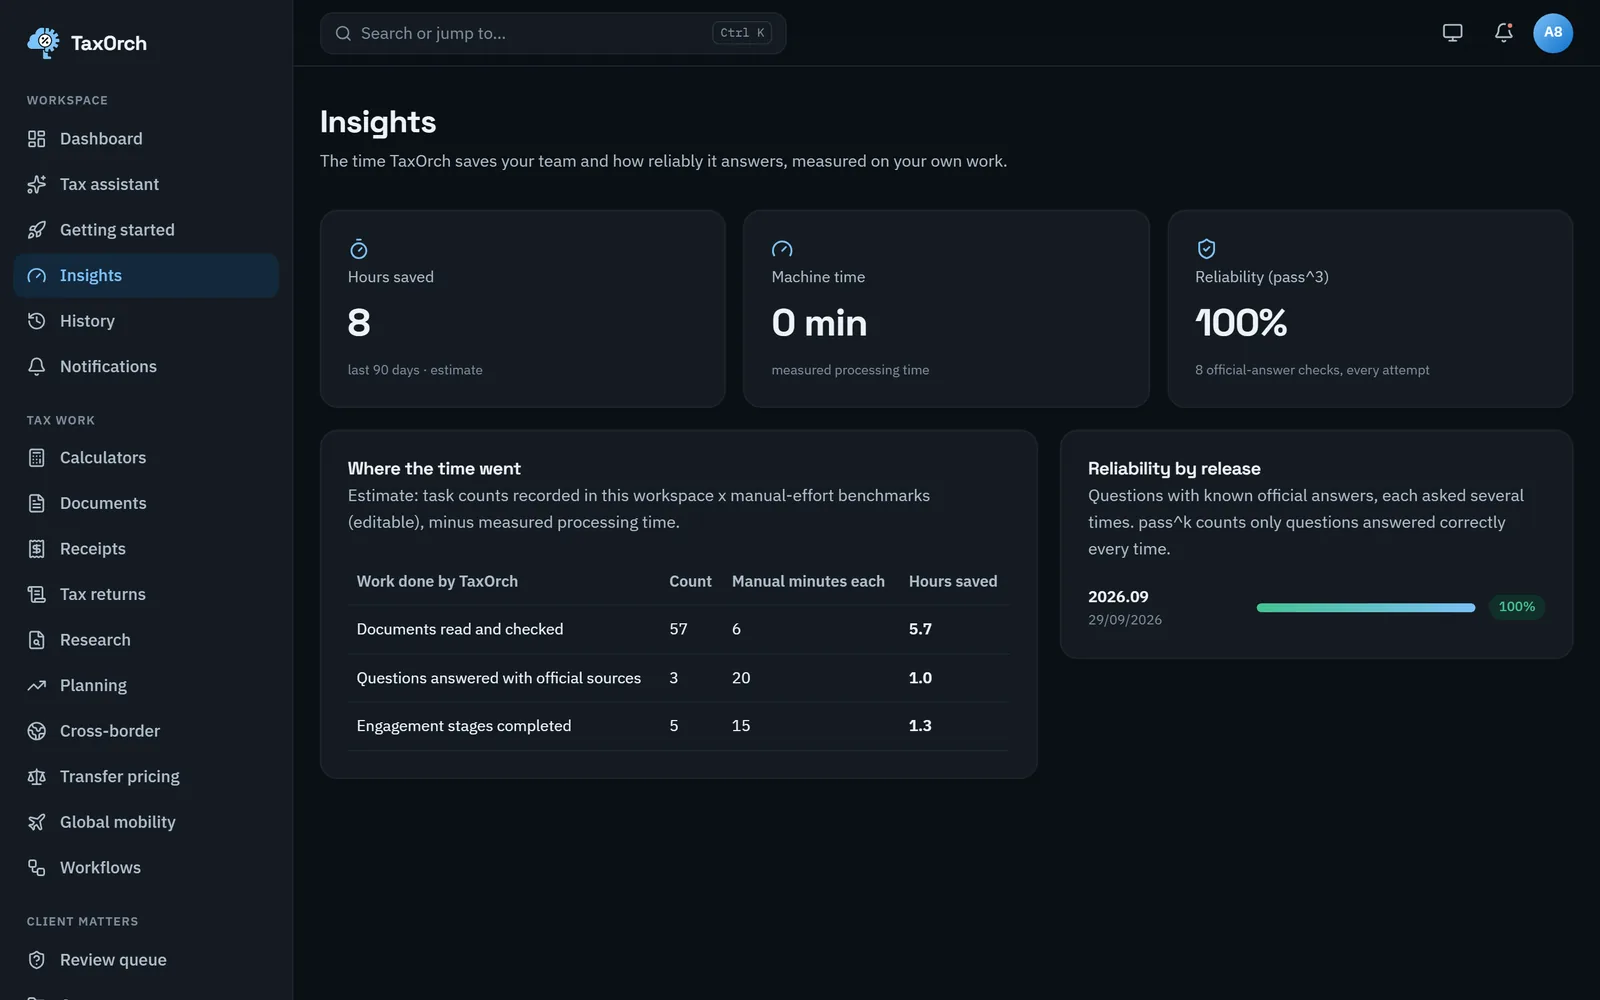Click the 2026.09 reliability progress bar
The width and height of the screenshot is (1600, 1000).
click(1366, 607)
